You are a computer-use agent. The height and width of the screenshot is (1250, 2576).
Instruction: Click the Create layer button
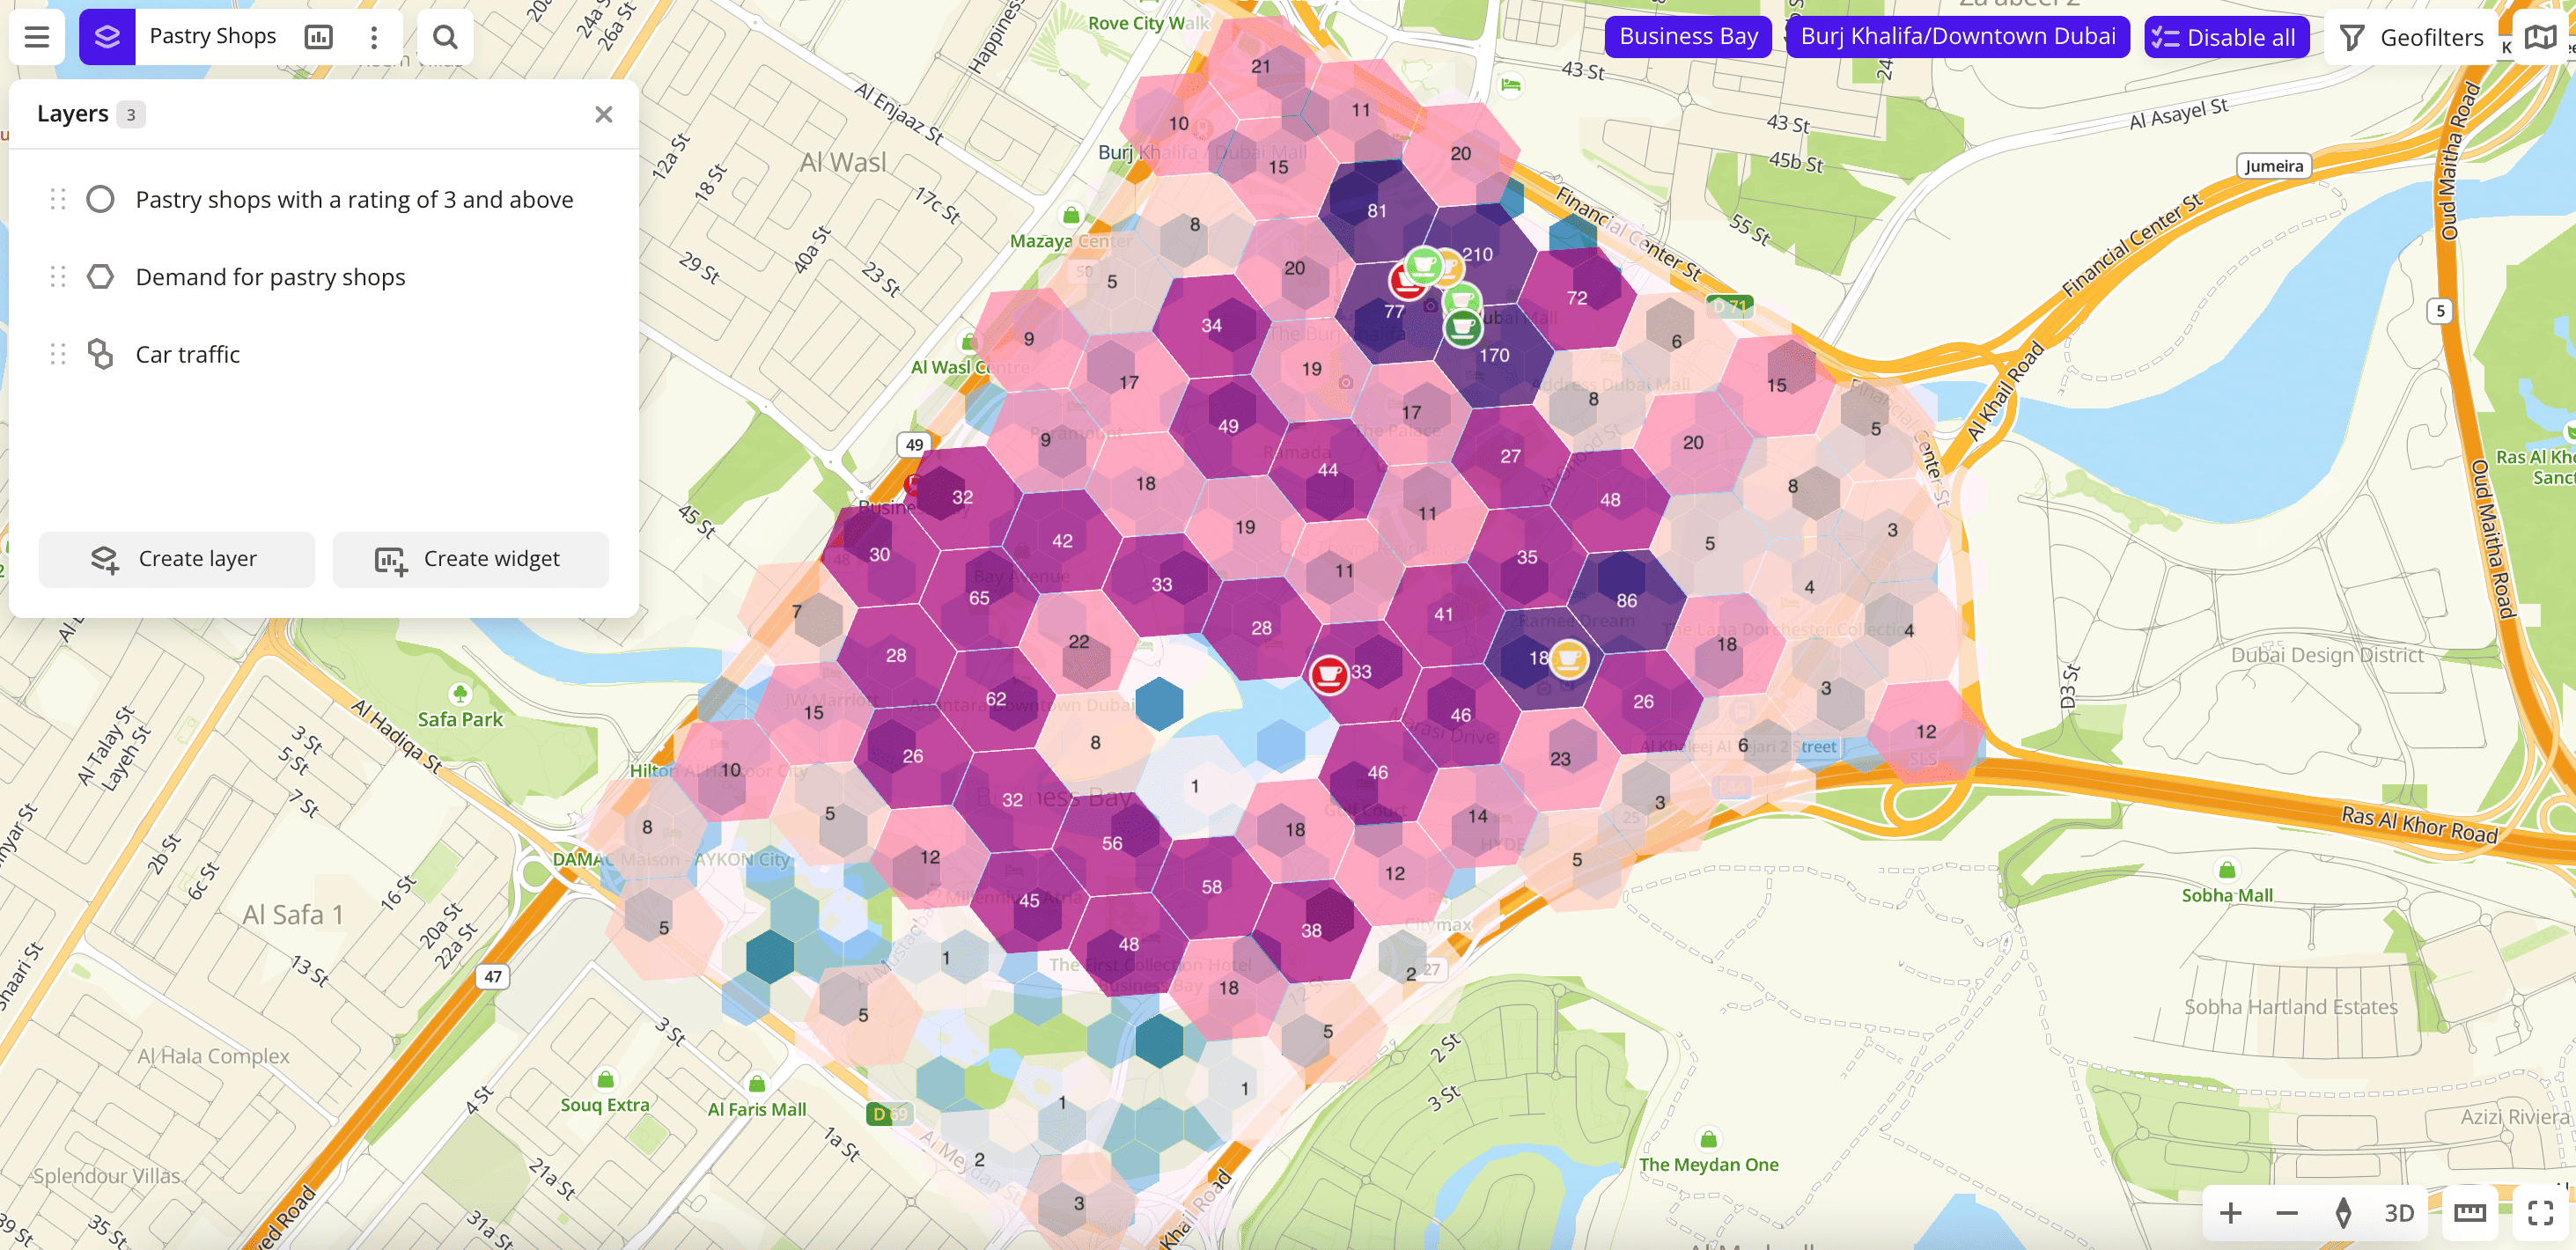point(177,559)
